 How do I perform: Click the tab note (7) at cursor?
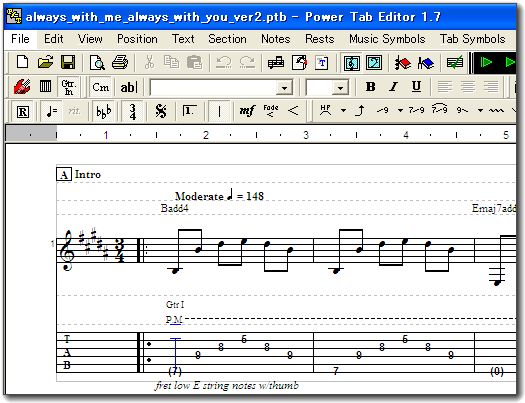point(175,371)
